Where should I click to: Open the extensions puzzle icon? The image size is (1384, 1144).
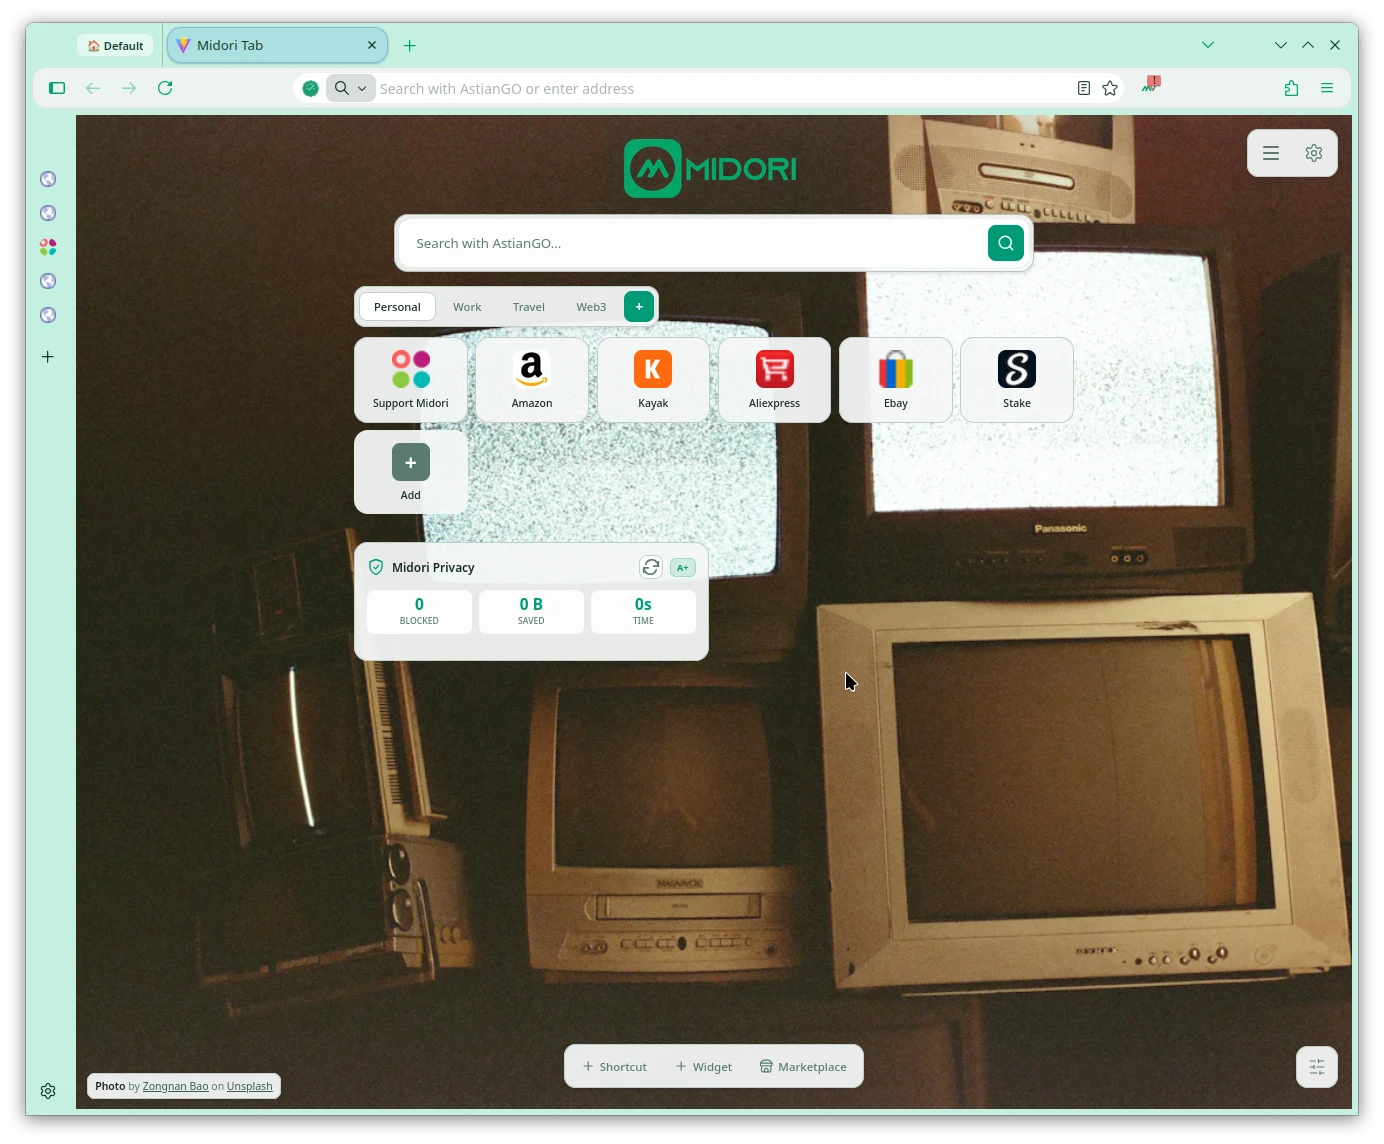pos(1291,88)
